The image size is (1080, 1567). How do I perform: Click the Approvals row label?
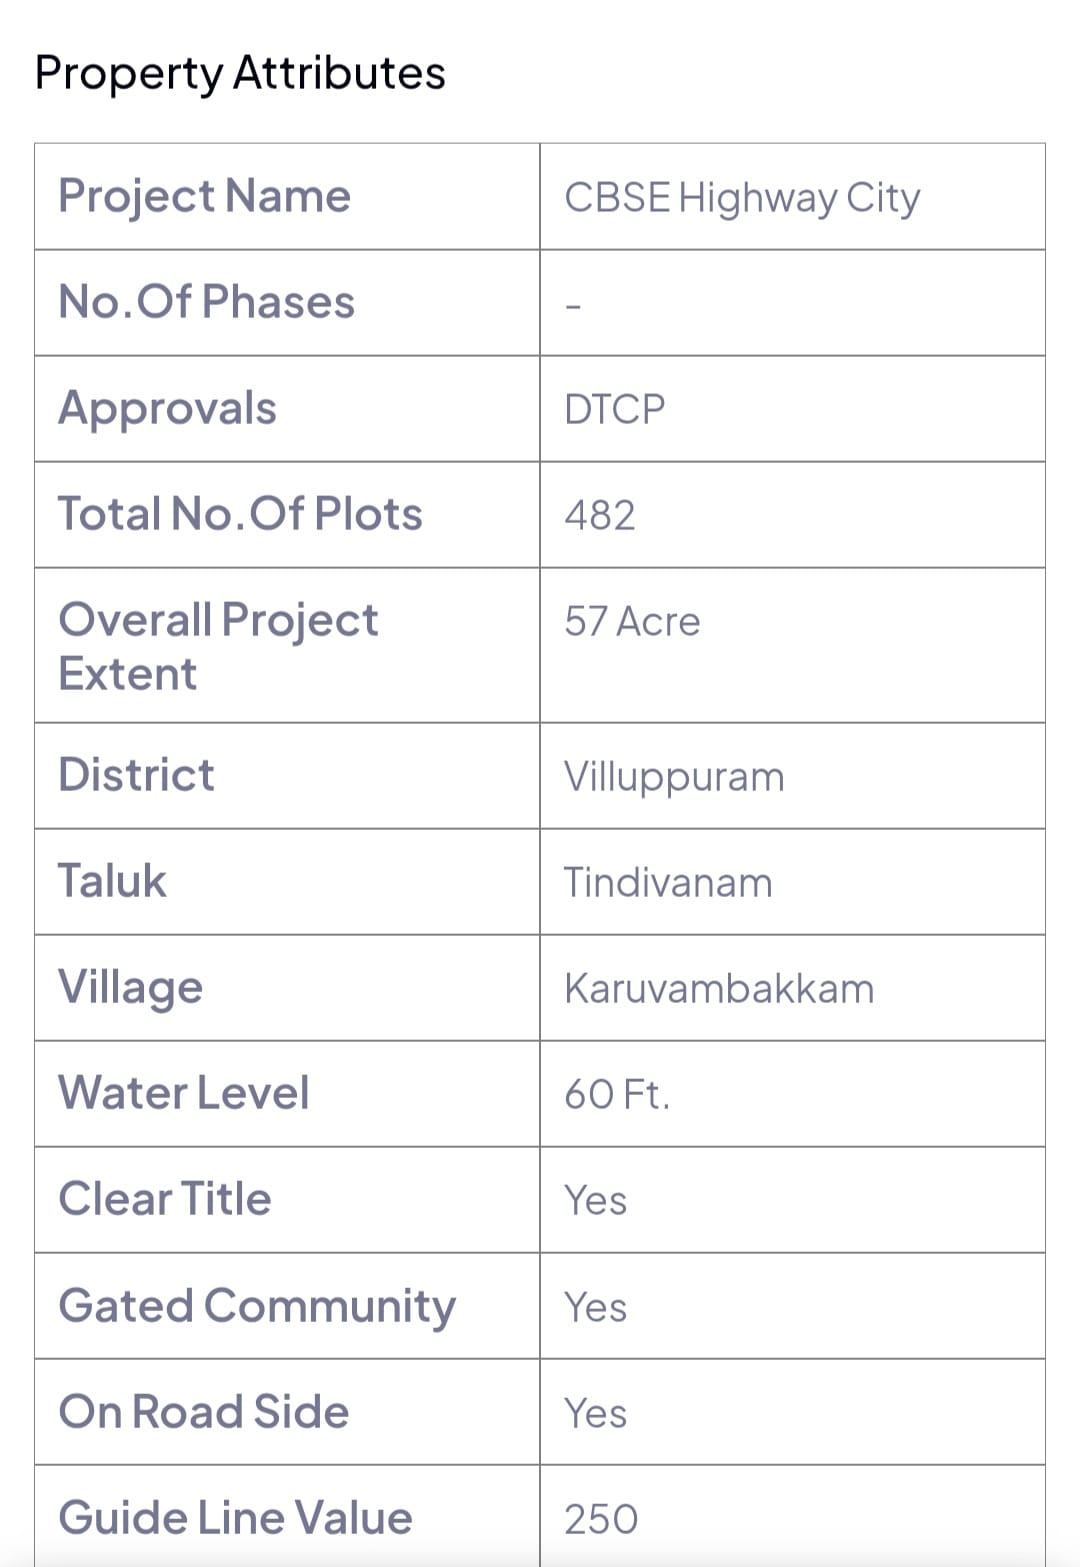pyautogui.click(x=168, y=408)
